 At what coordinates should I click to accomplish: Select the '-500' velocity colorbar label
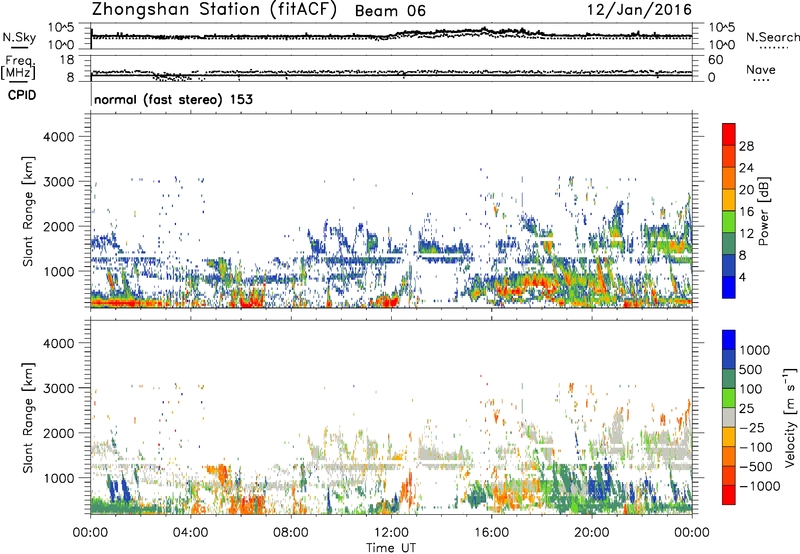[x=756, y=467]
